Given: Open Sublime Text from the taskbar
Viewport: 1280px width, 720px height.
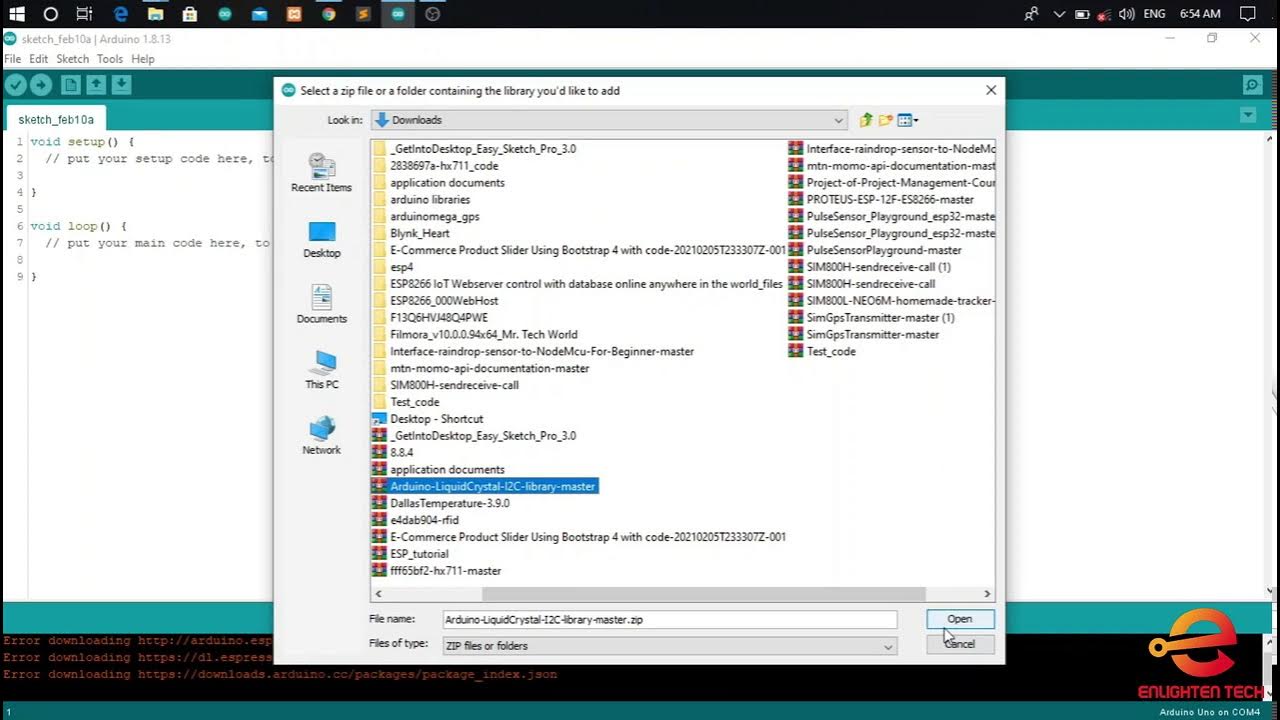Looking at the screenshot, I should 363,14.
